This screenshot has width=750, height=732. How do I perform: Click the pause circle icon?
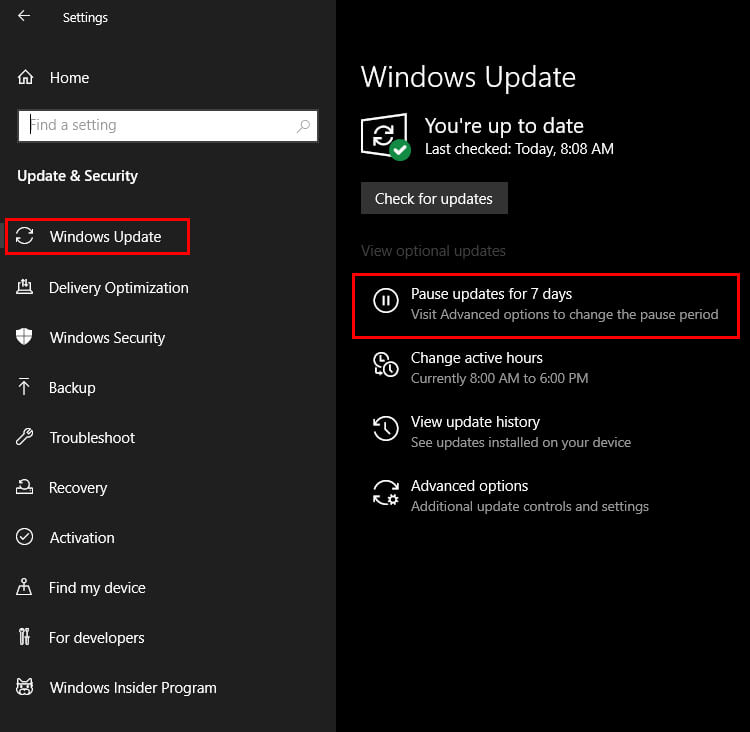[386, 300]
